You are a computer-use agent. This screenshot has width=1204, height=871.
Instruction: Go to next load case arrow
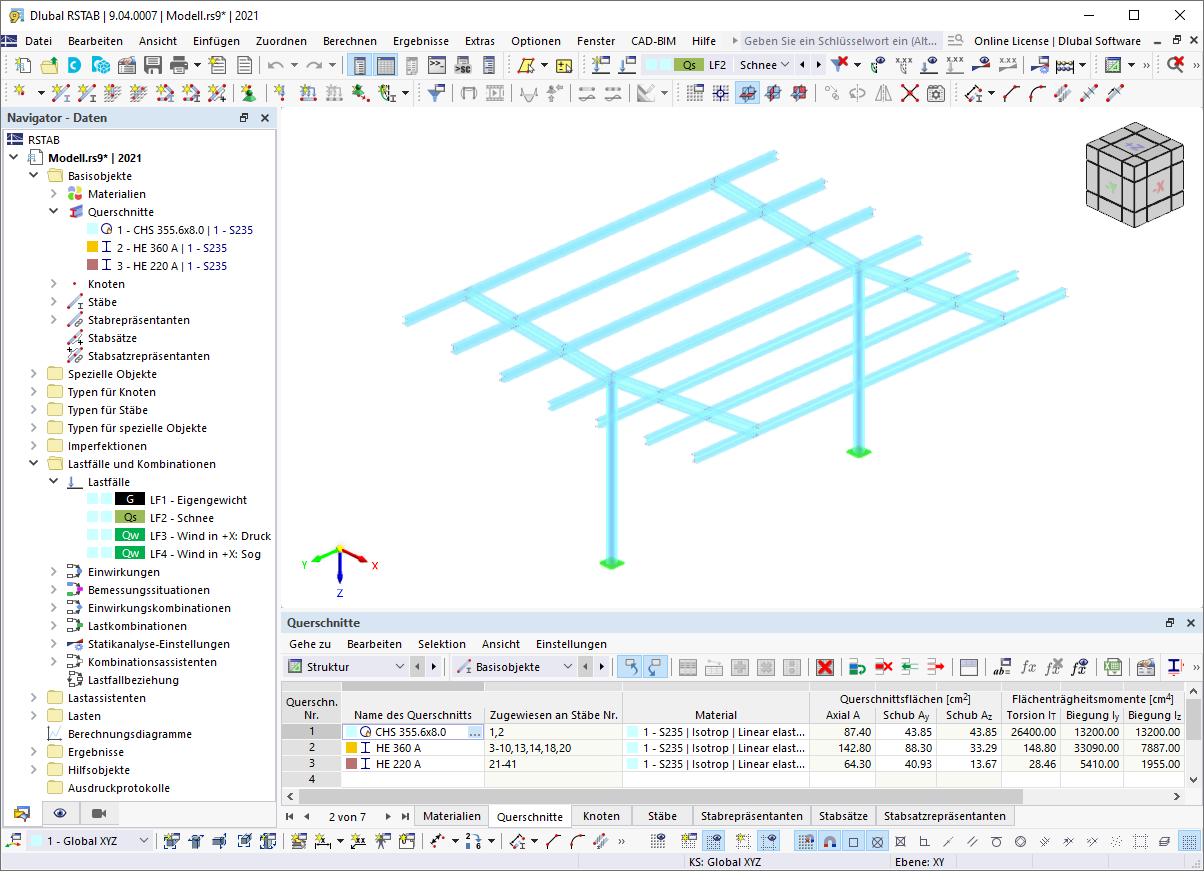coord(819,65)
